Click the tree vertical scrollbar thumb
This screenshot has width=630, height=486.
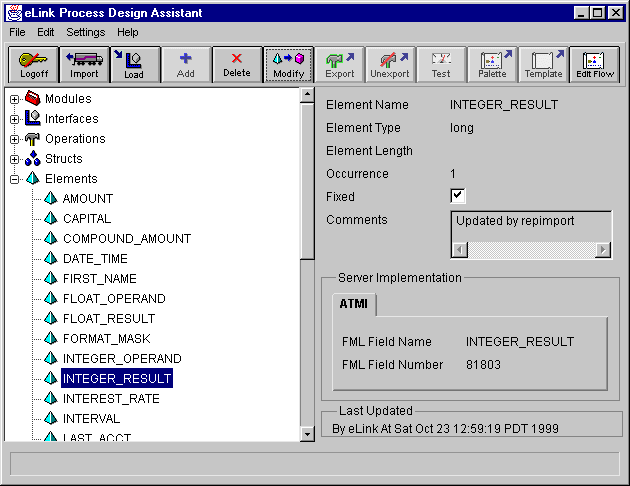307,182
